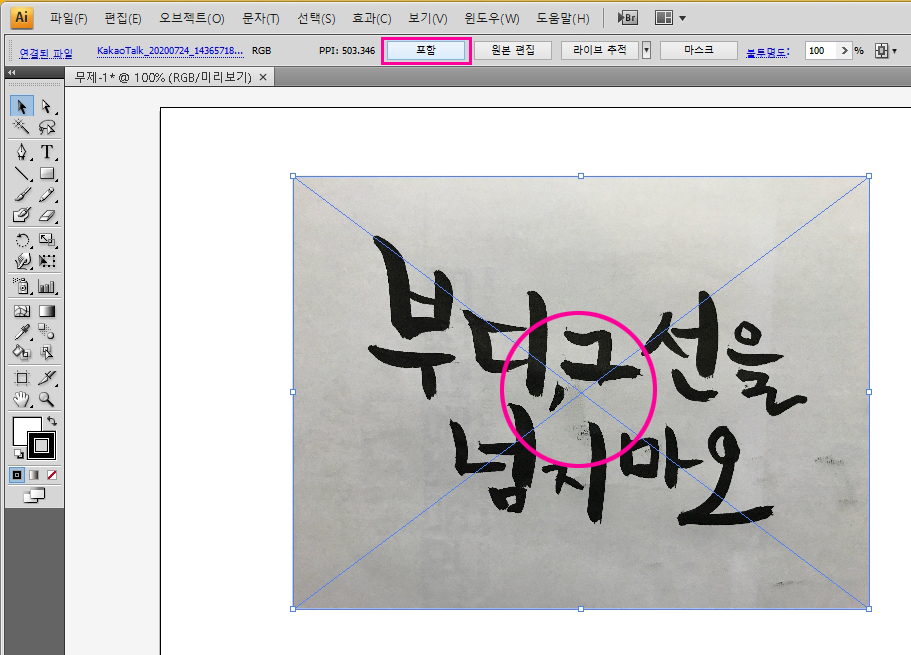Image resolution: width=911 pixels, height=655 pixels.
Task: Select the Pen tool
Action: tap(22, 152)
